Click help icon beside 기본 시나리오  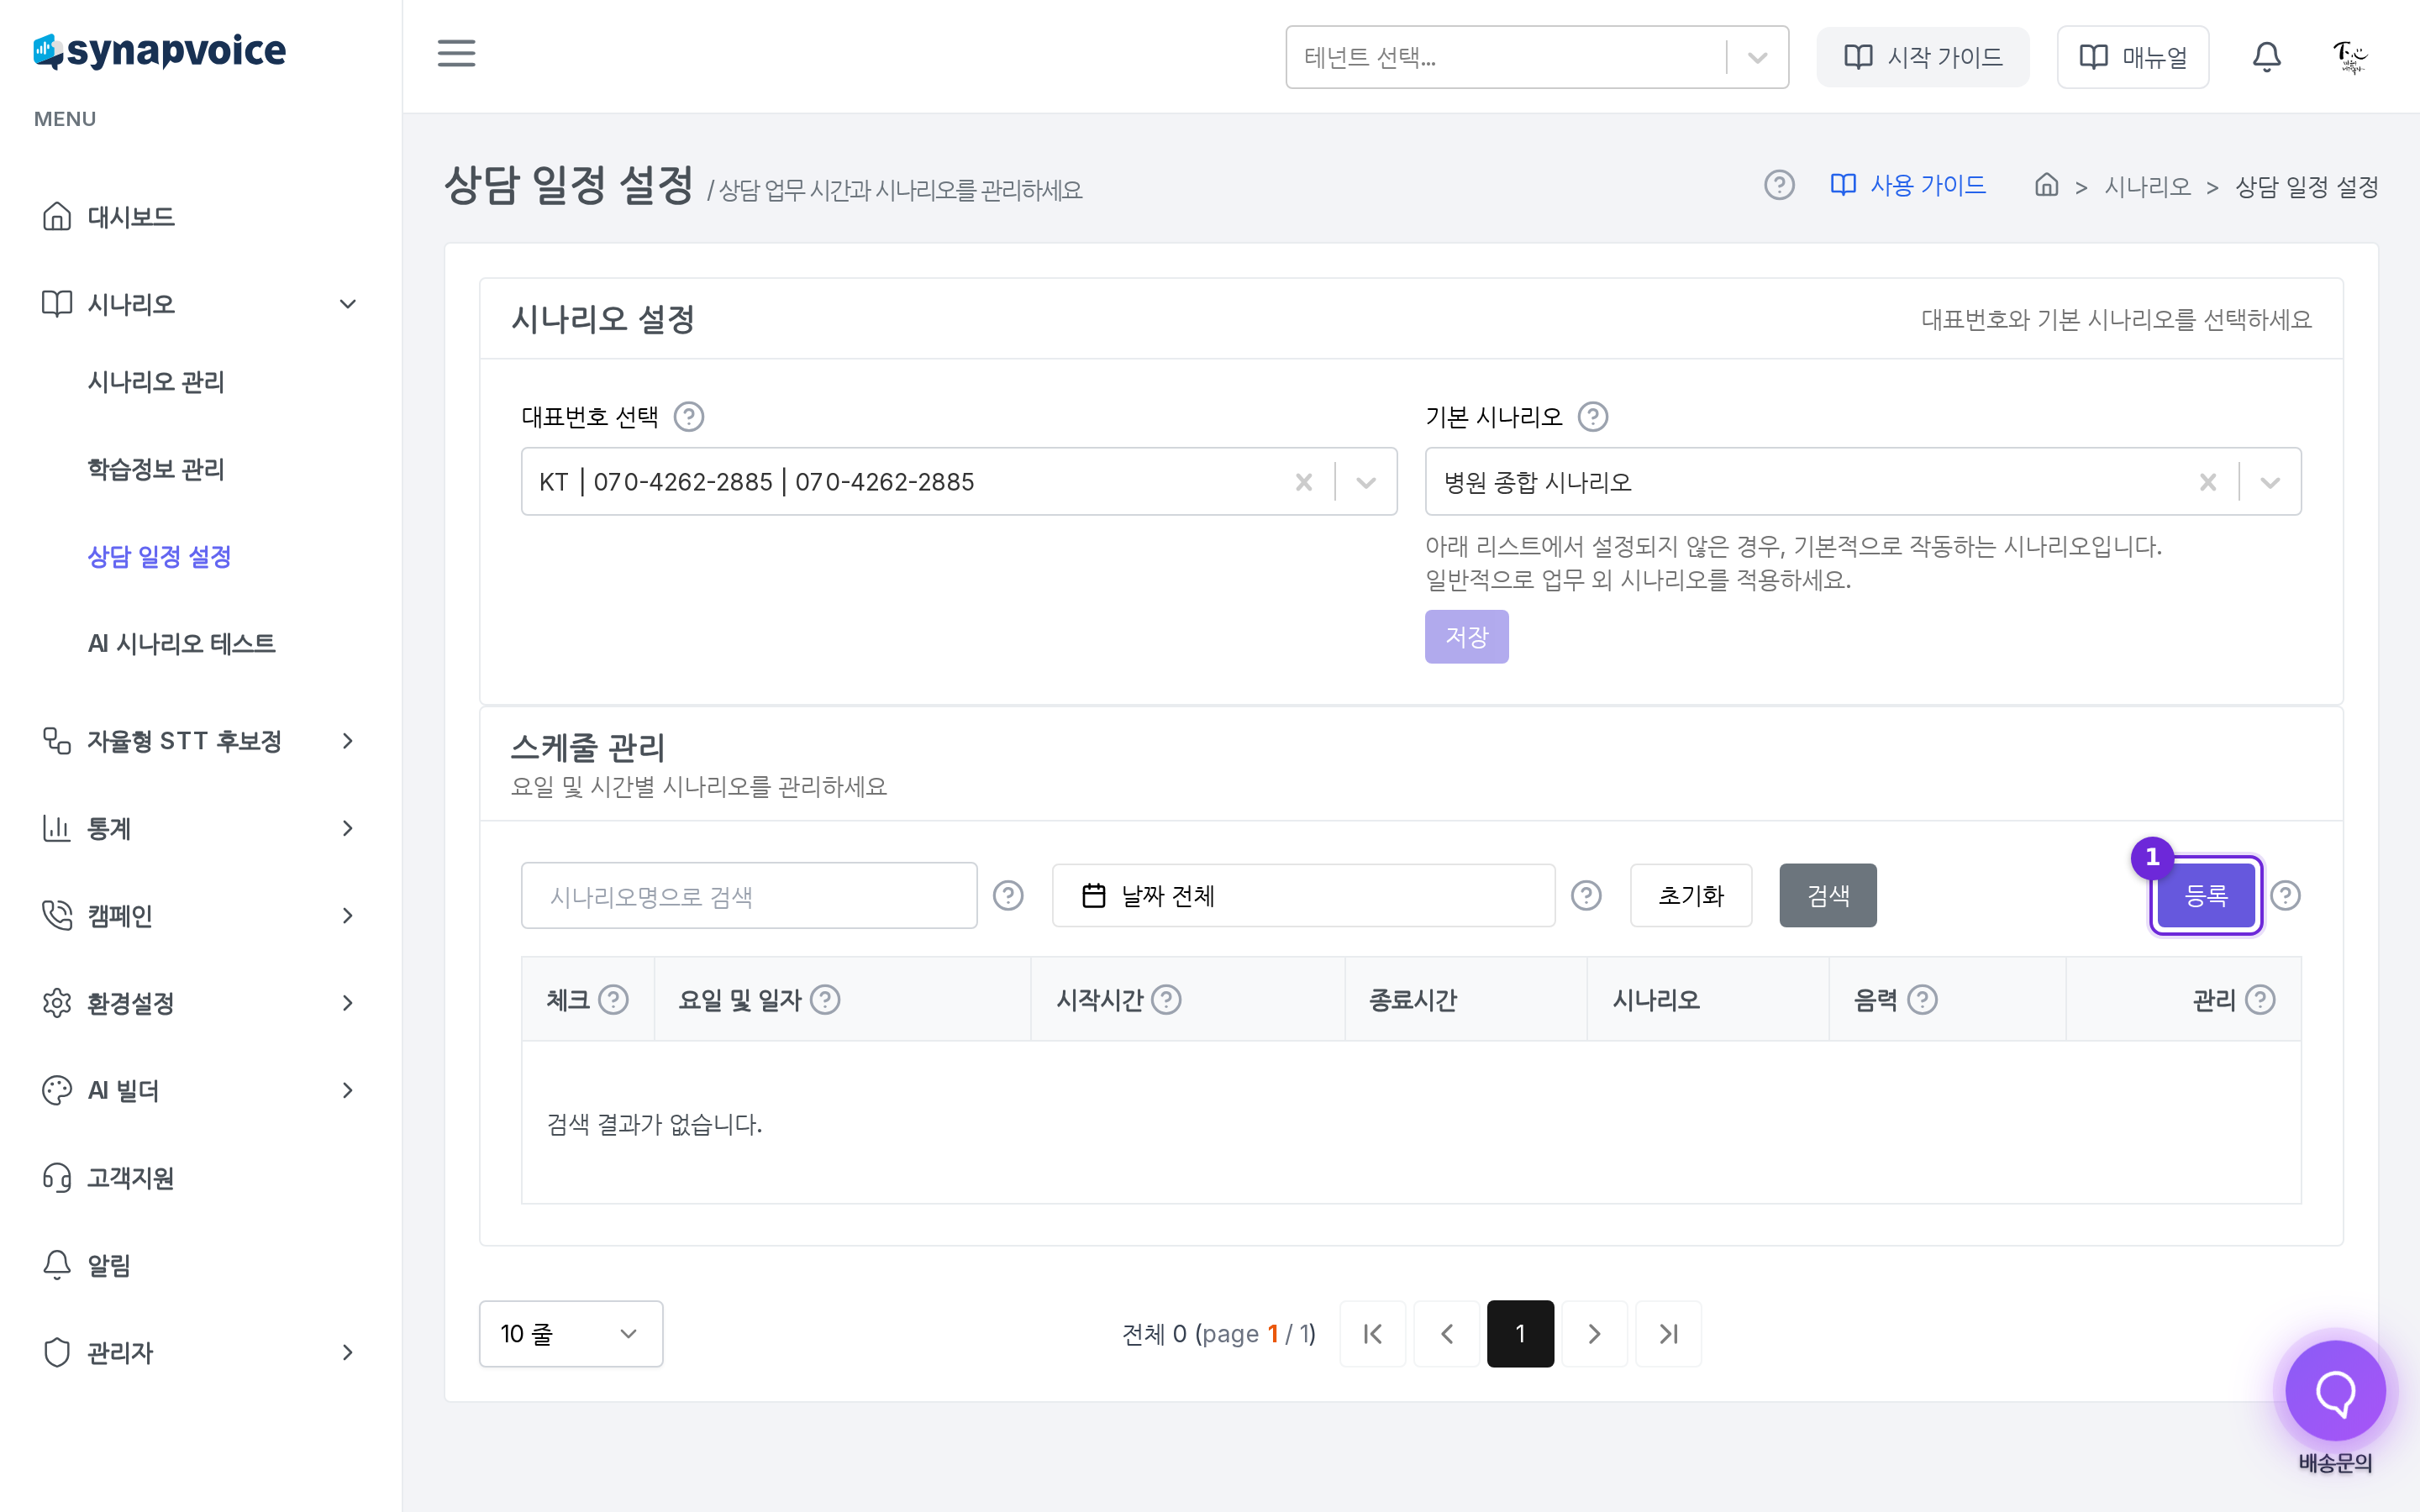[x=1593, y=416]
